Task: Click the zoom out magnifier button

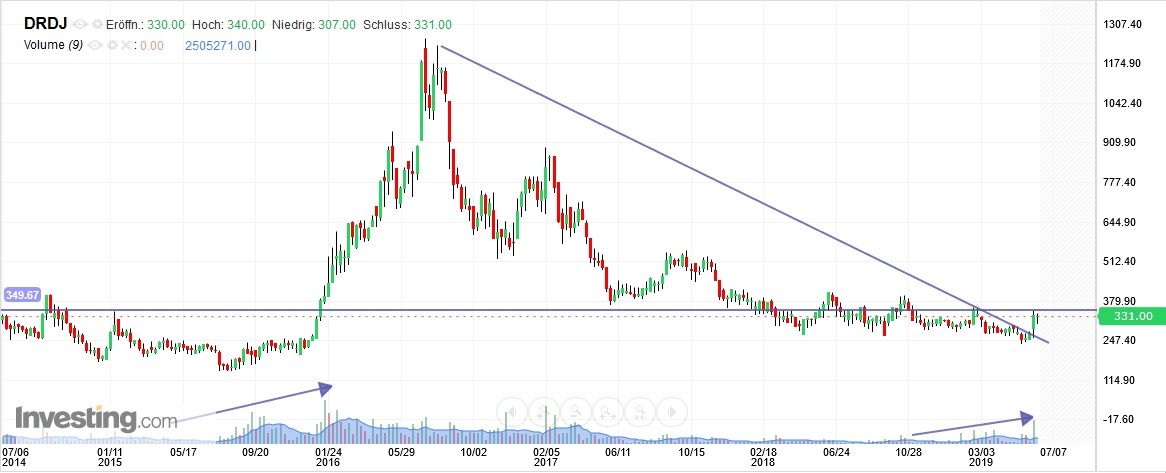Action: coord(576,411)
